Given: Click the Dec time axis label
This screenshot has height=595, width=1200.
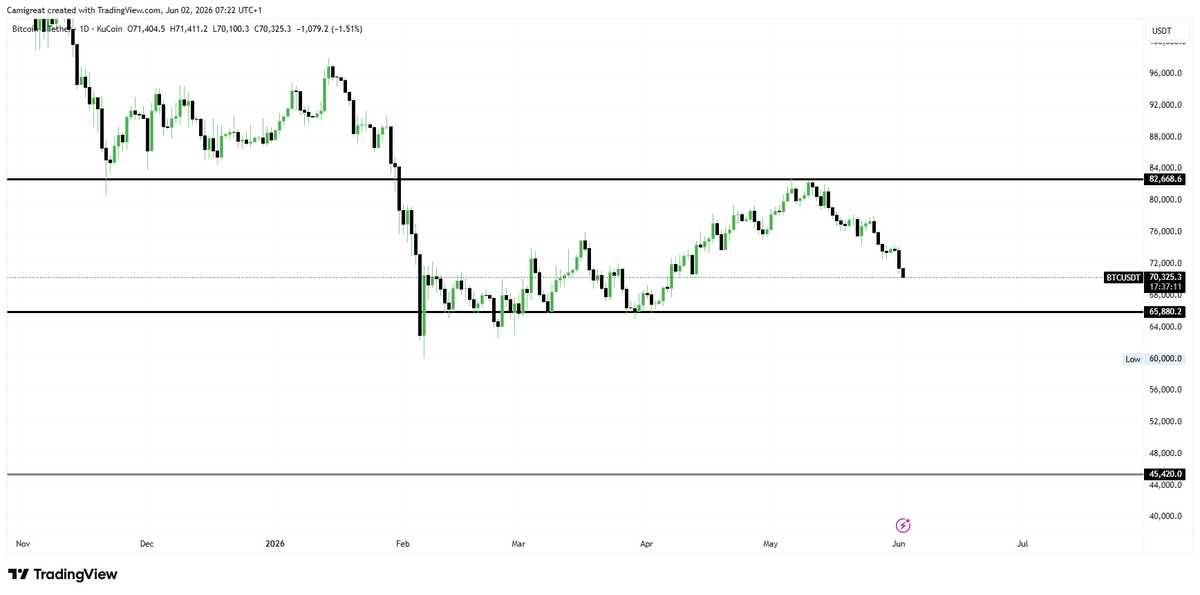Looking at the screenshot, I should click(x=146, y=544).
